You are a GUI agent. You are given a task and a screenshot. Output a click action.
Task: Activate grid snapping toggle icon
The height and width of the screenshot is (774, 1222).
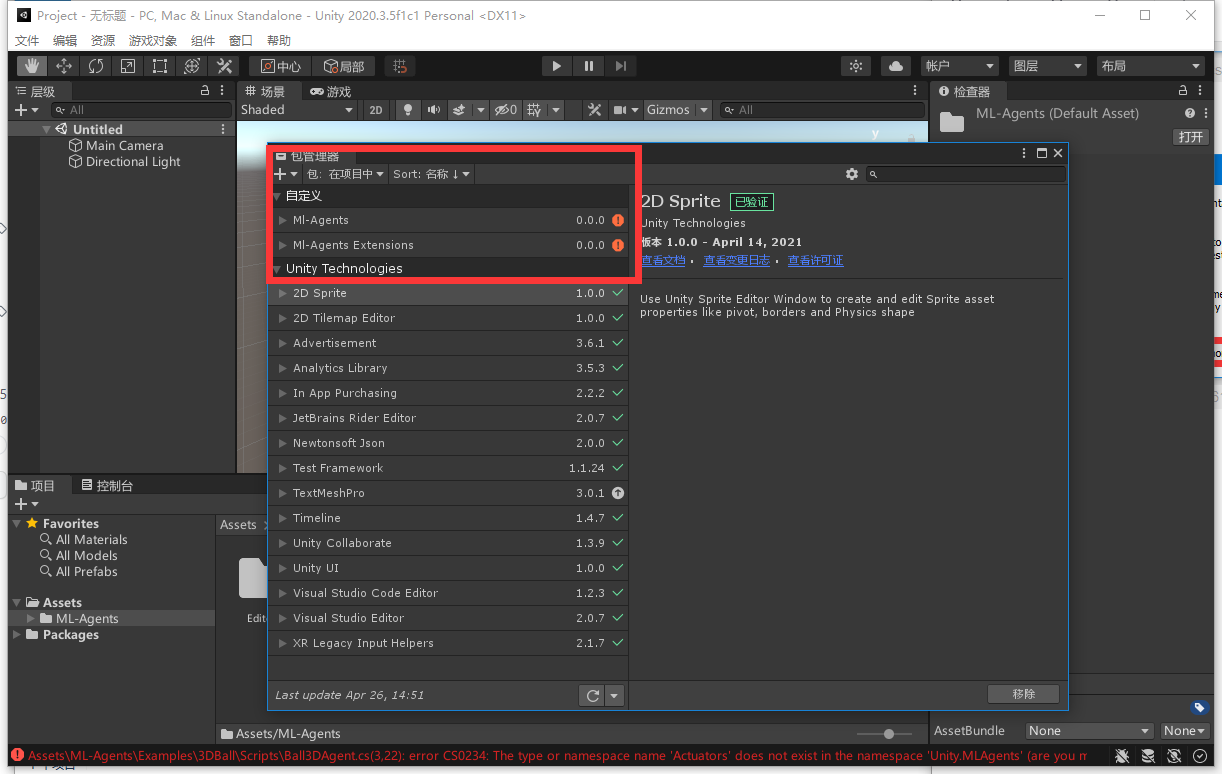point(399,66)
